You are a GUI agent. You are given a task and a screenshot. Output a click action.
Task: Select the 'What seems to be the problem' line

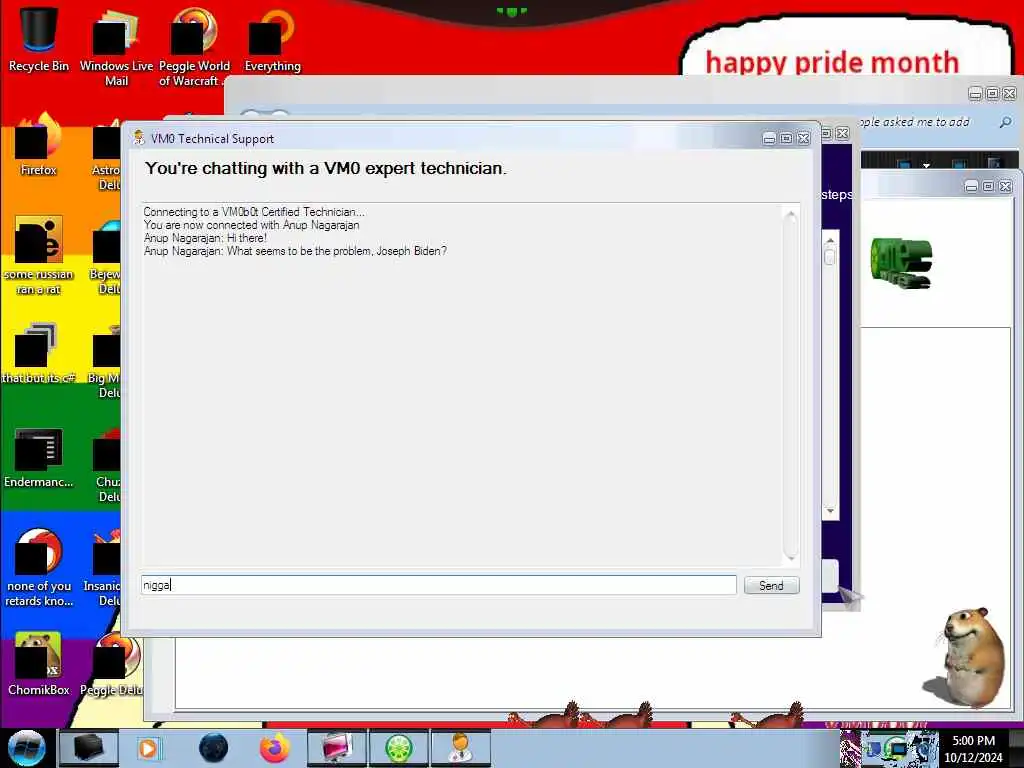click(295, 251)
